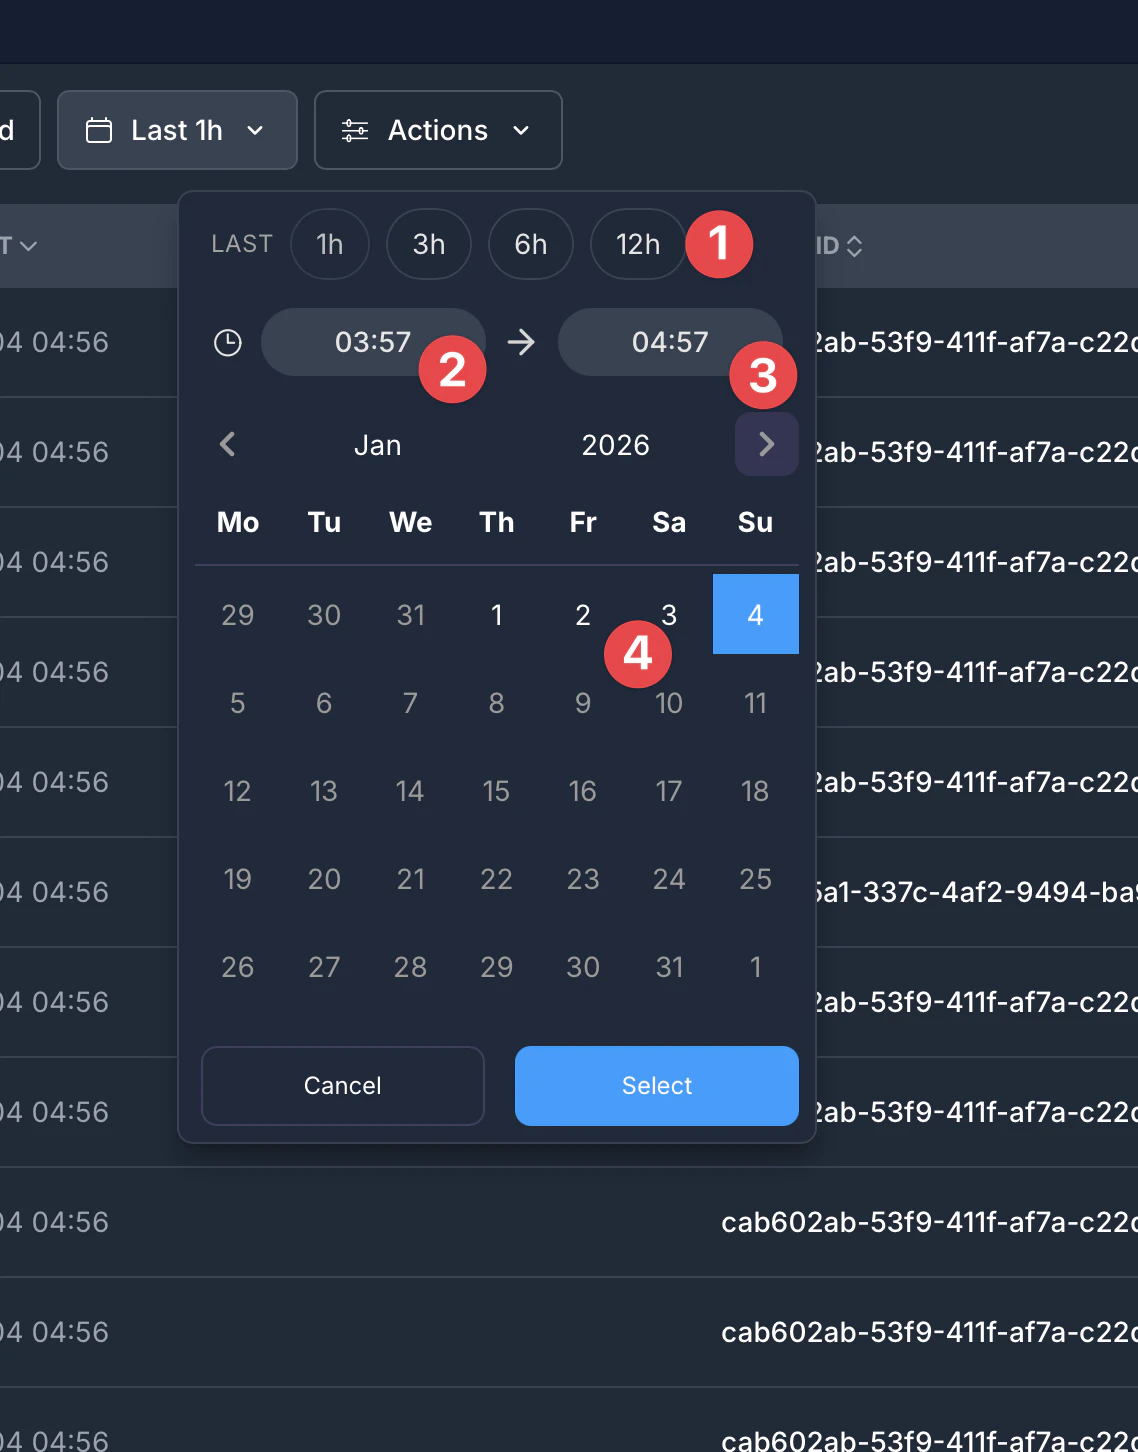Go to the previous month with the left chevron

pyautogui.click(x=227, y=444)
